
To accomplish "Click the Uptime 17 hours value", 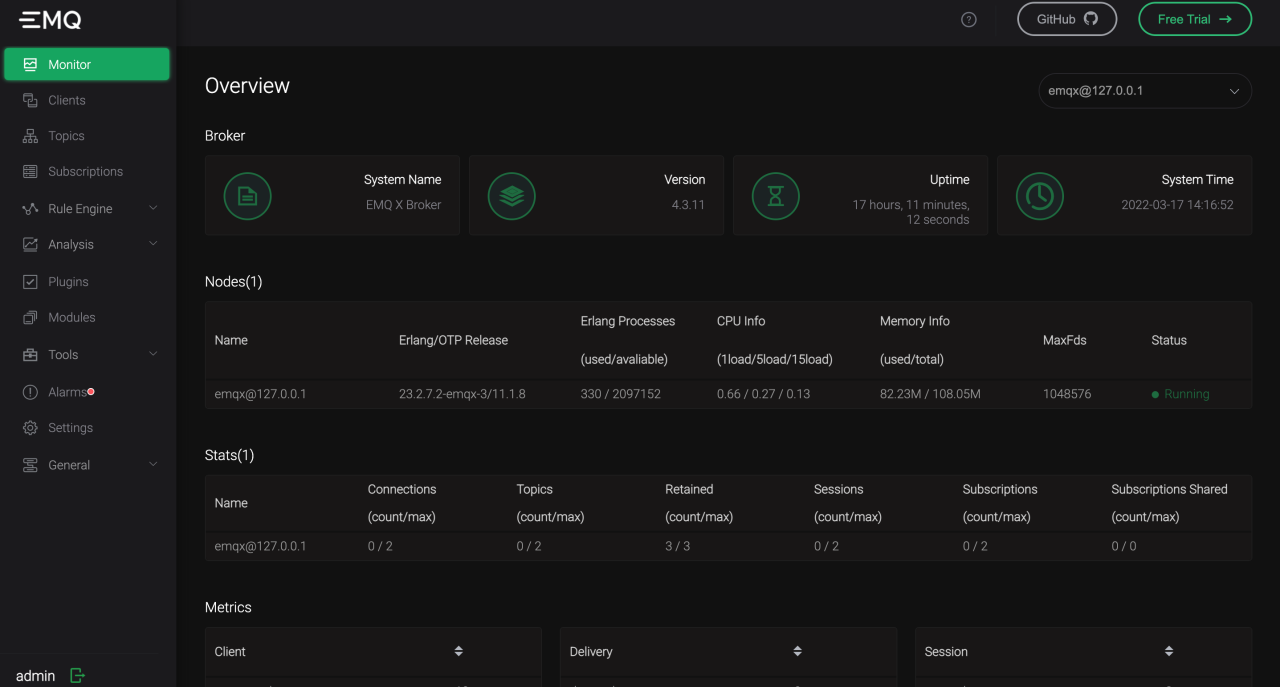I will pyautogui.click(x=911, y=212).
